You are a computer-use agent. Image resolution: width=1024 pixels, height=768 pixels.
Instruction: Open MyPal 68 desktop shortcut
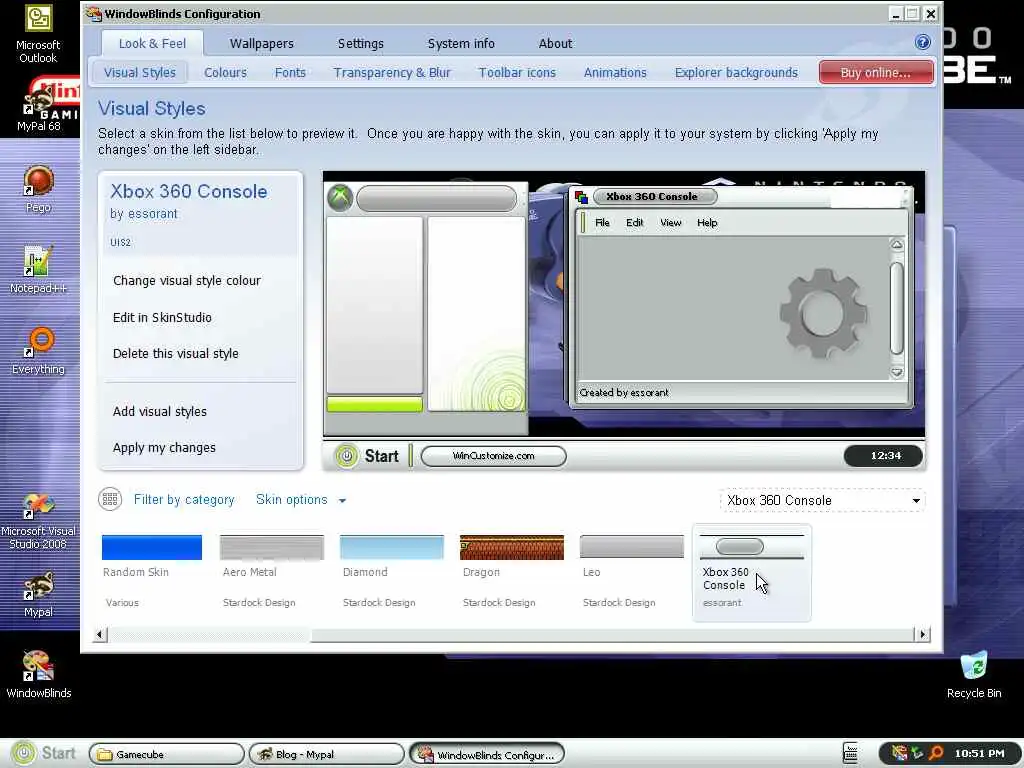coord(39,104)
